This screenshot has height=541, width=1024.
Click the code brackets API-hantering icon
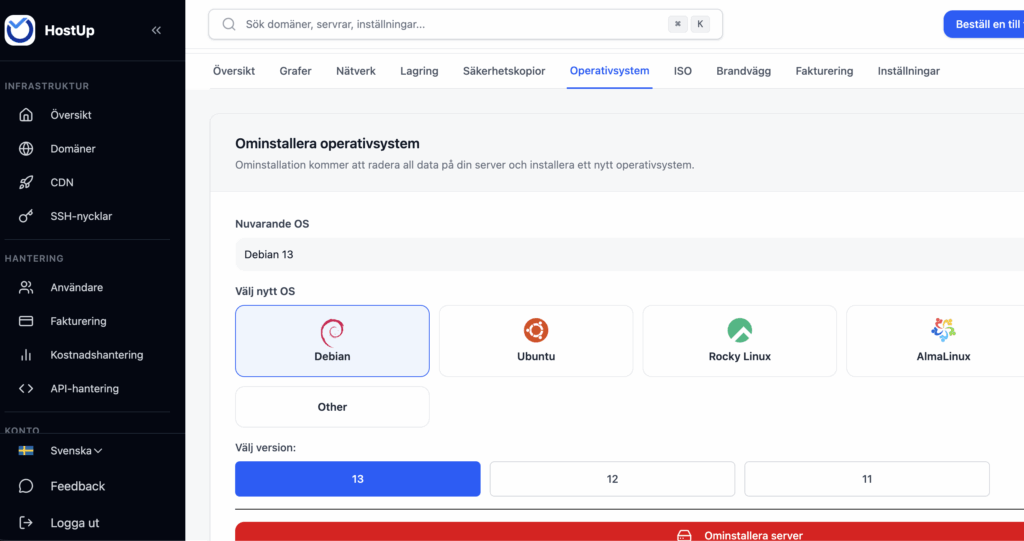27,389
